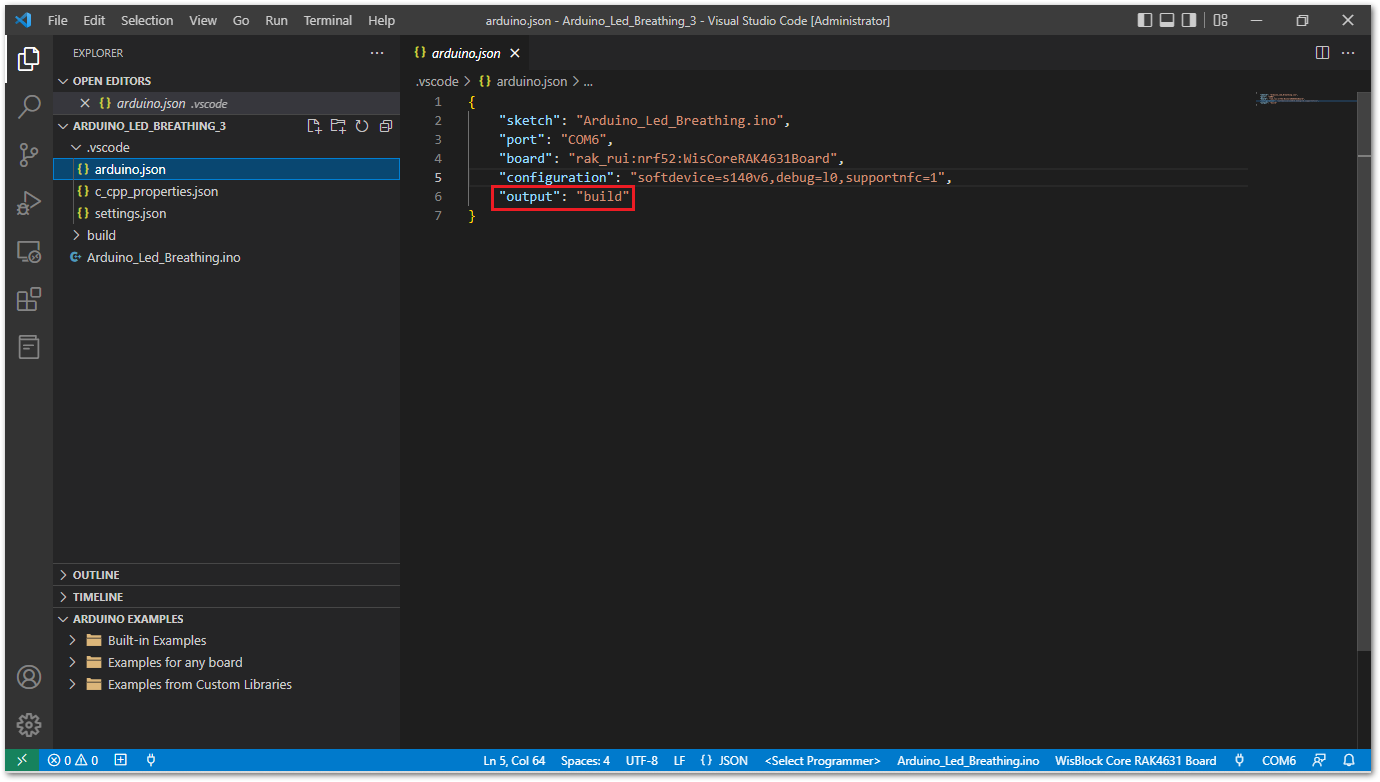Select arduino.json file in .vscode folder
This screenshot has width=1380, height=782.
[x=227, y=169]
